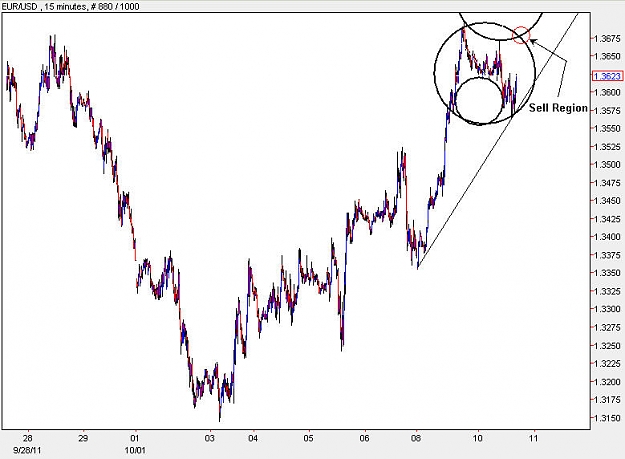Click the 04 date axis label
This screenshot has height=459, width=625.
click(x=253, y=438)
